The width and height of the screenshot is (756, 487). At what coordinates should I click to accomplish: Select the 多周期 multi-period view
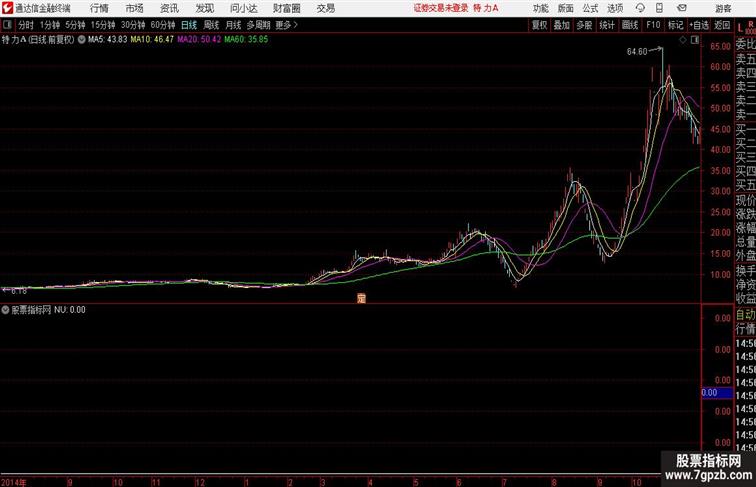point(258,25)
